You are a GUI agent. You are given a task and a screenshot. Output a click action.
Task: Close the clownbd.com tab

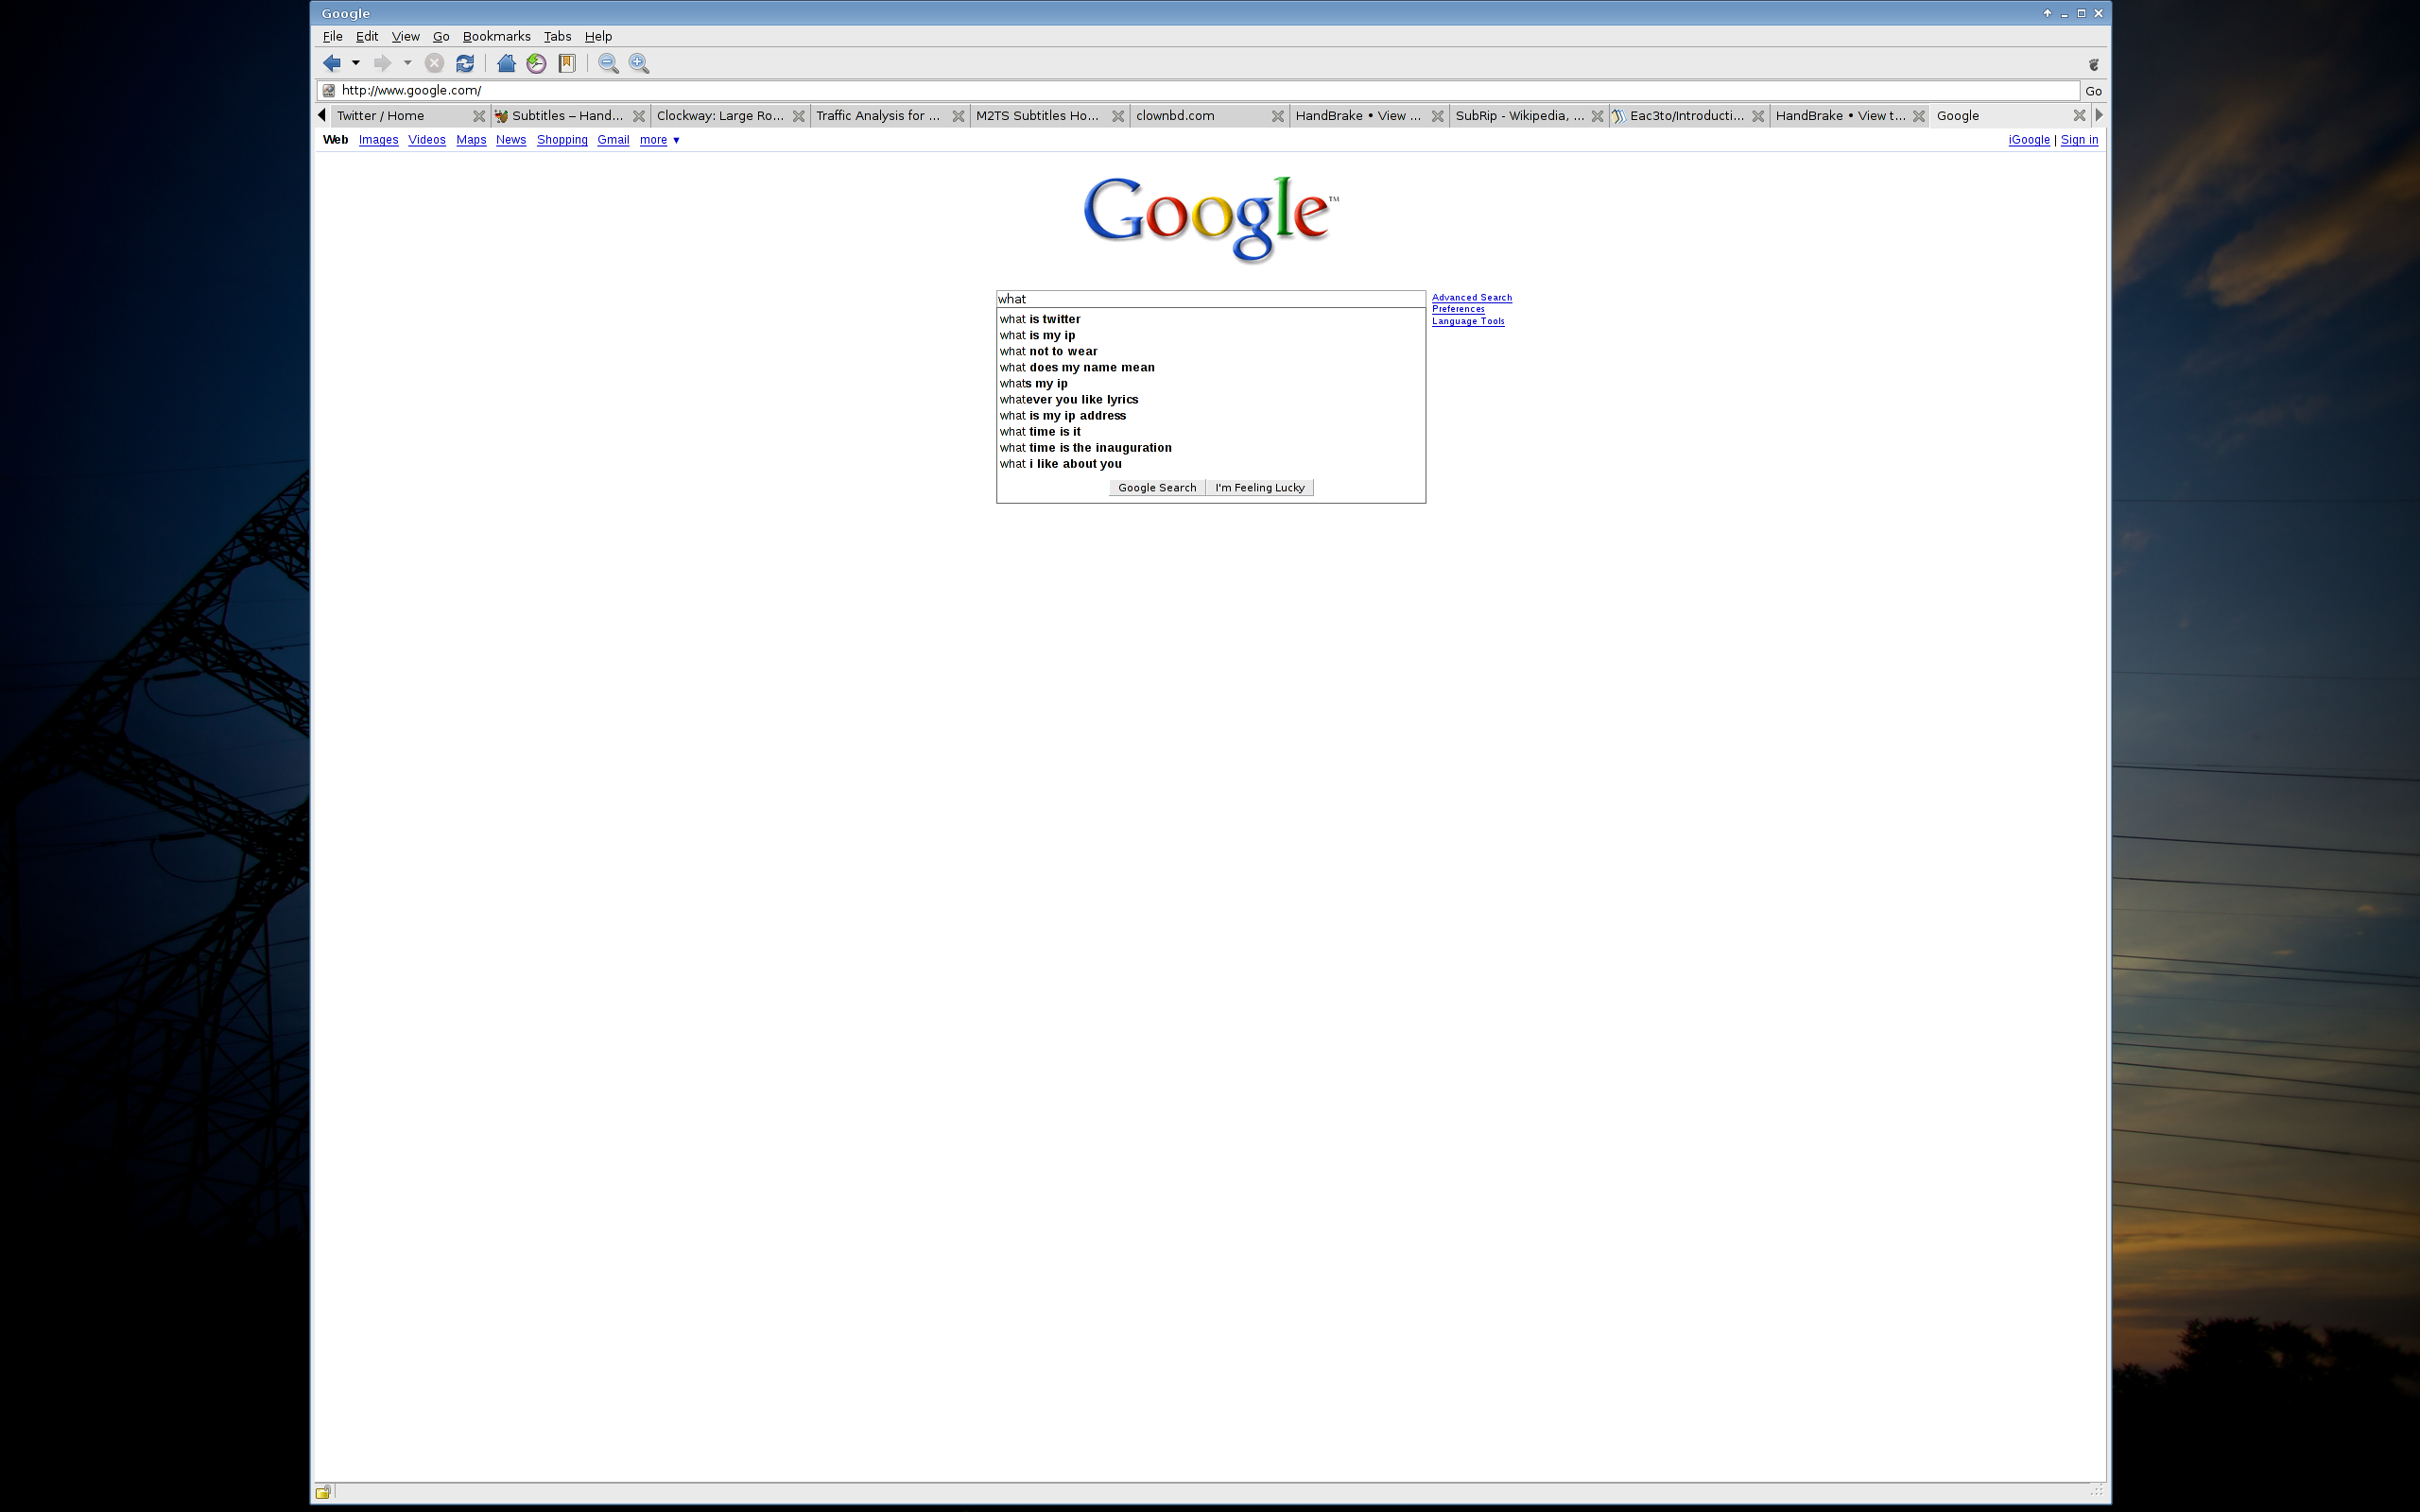point(1278,116)
